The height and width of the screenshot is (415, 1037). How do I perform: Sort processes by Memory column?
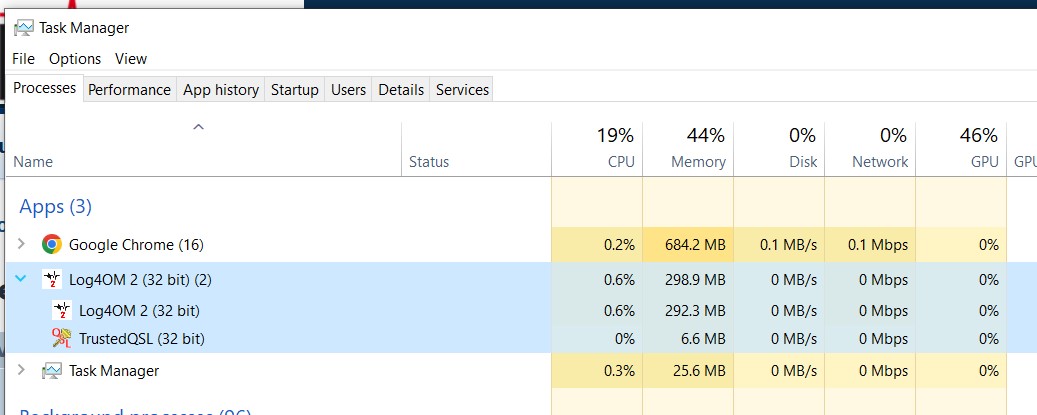(688, 149)
